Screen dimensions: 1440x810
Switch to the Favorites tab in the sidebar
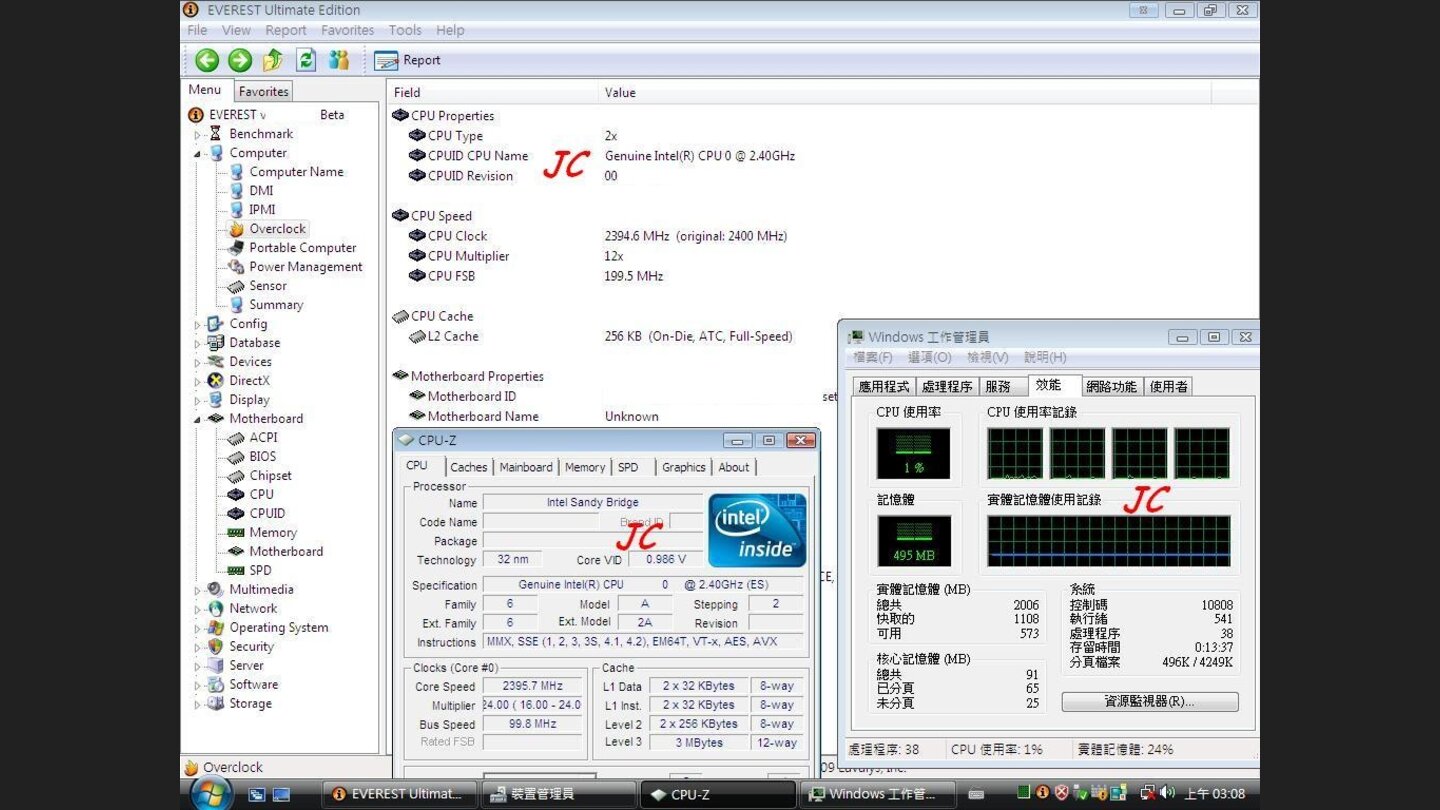click(x=264, y=91)
